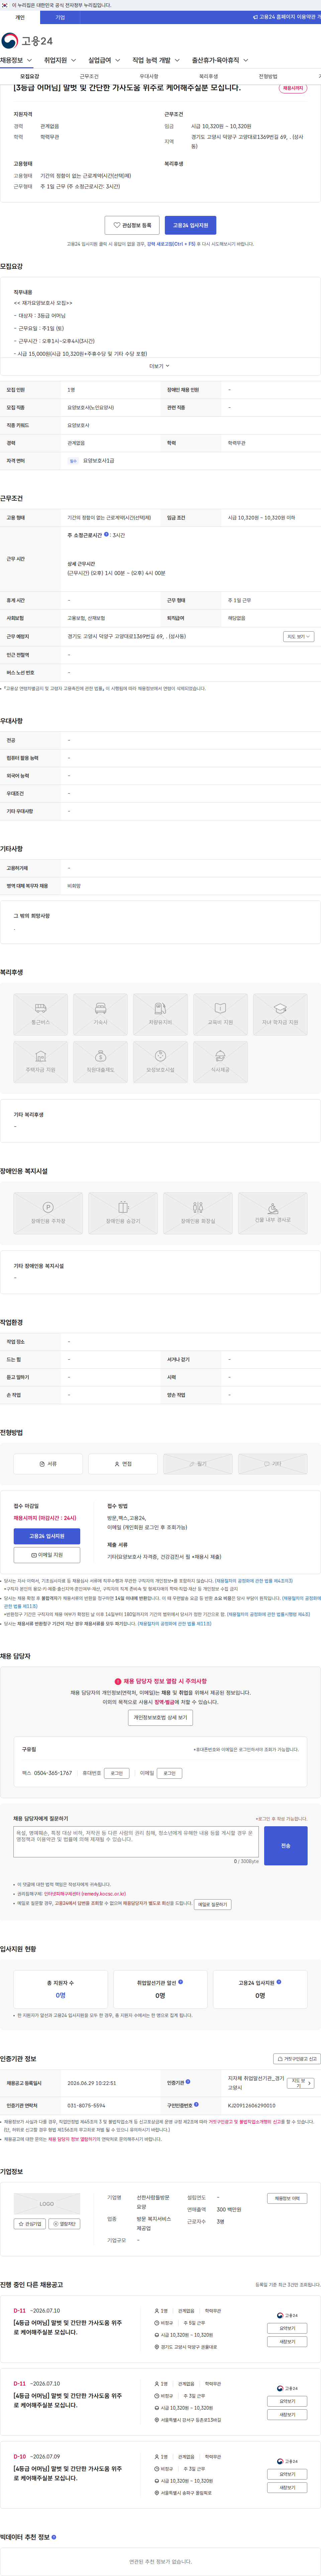321x2576 pixels.
Task: Click the heart icon on 관심정보 등록
Action: pos(117,225)
